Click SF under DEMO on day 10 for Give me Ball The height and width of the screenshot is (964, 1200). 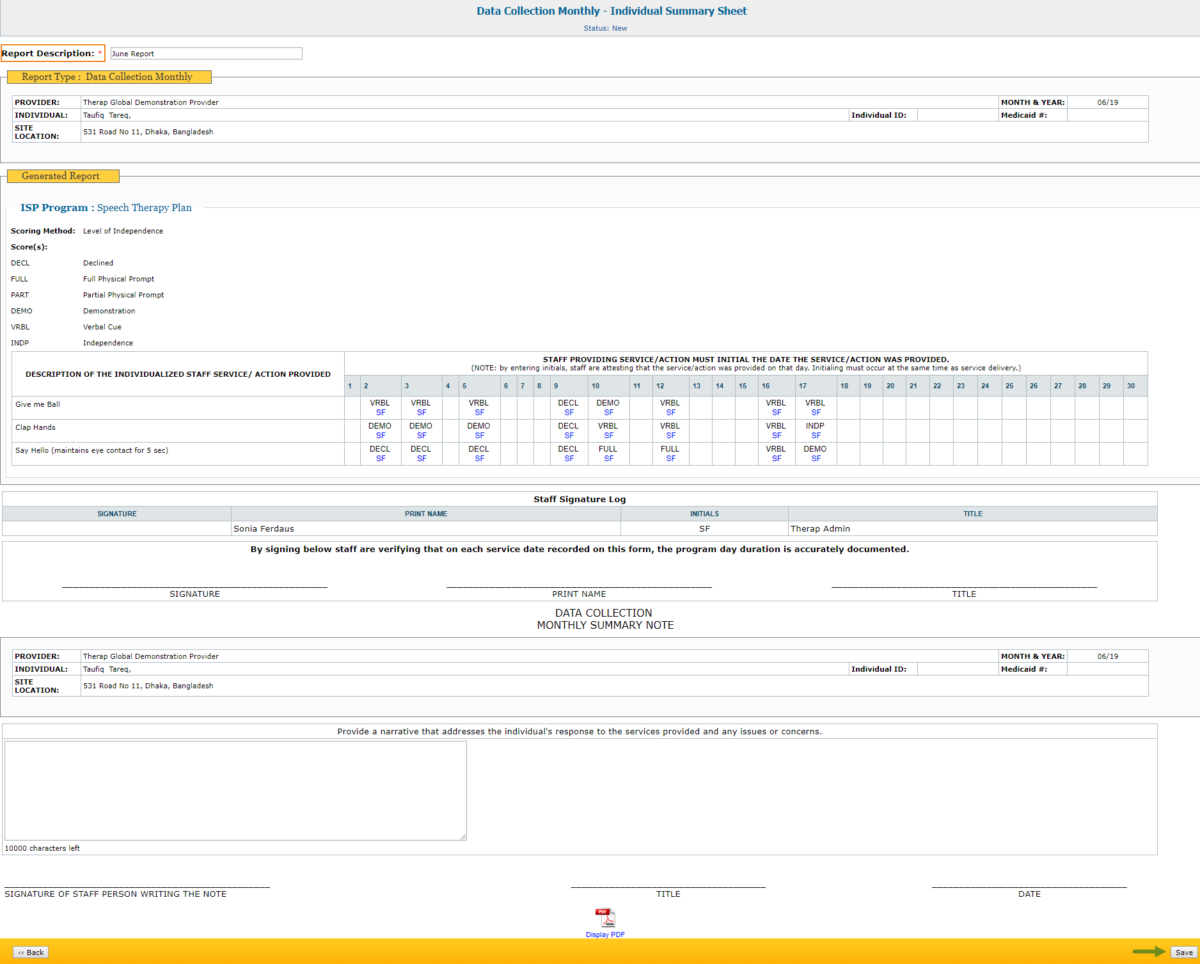click(x=608, y=411)
